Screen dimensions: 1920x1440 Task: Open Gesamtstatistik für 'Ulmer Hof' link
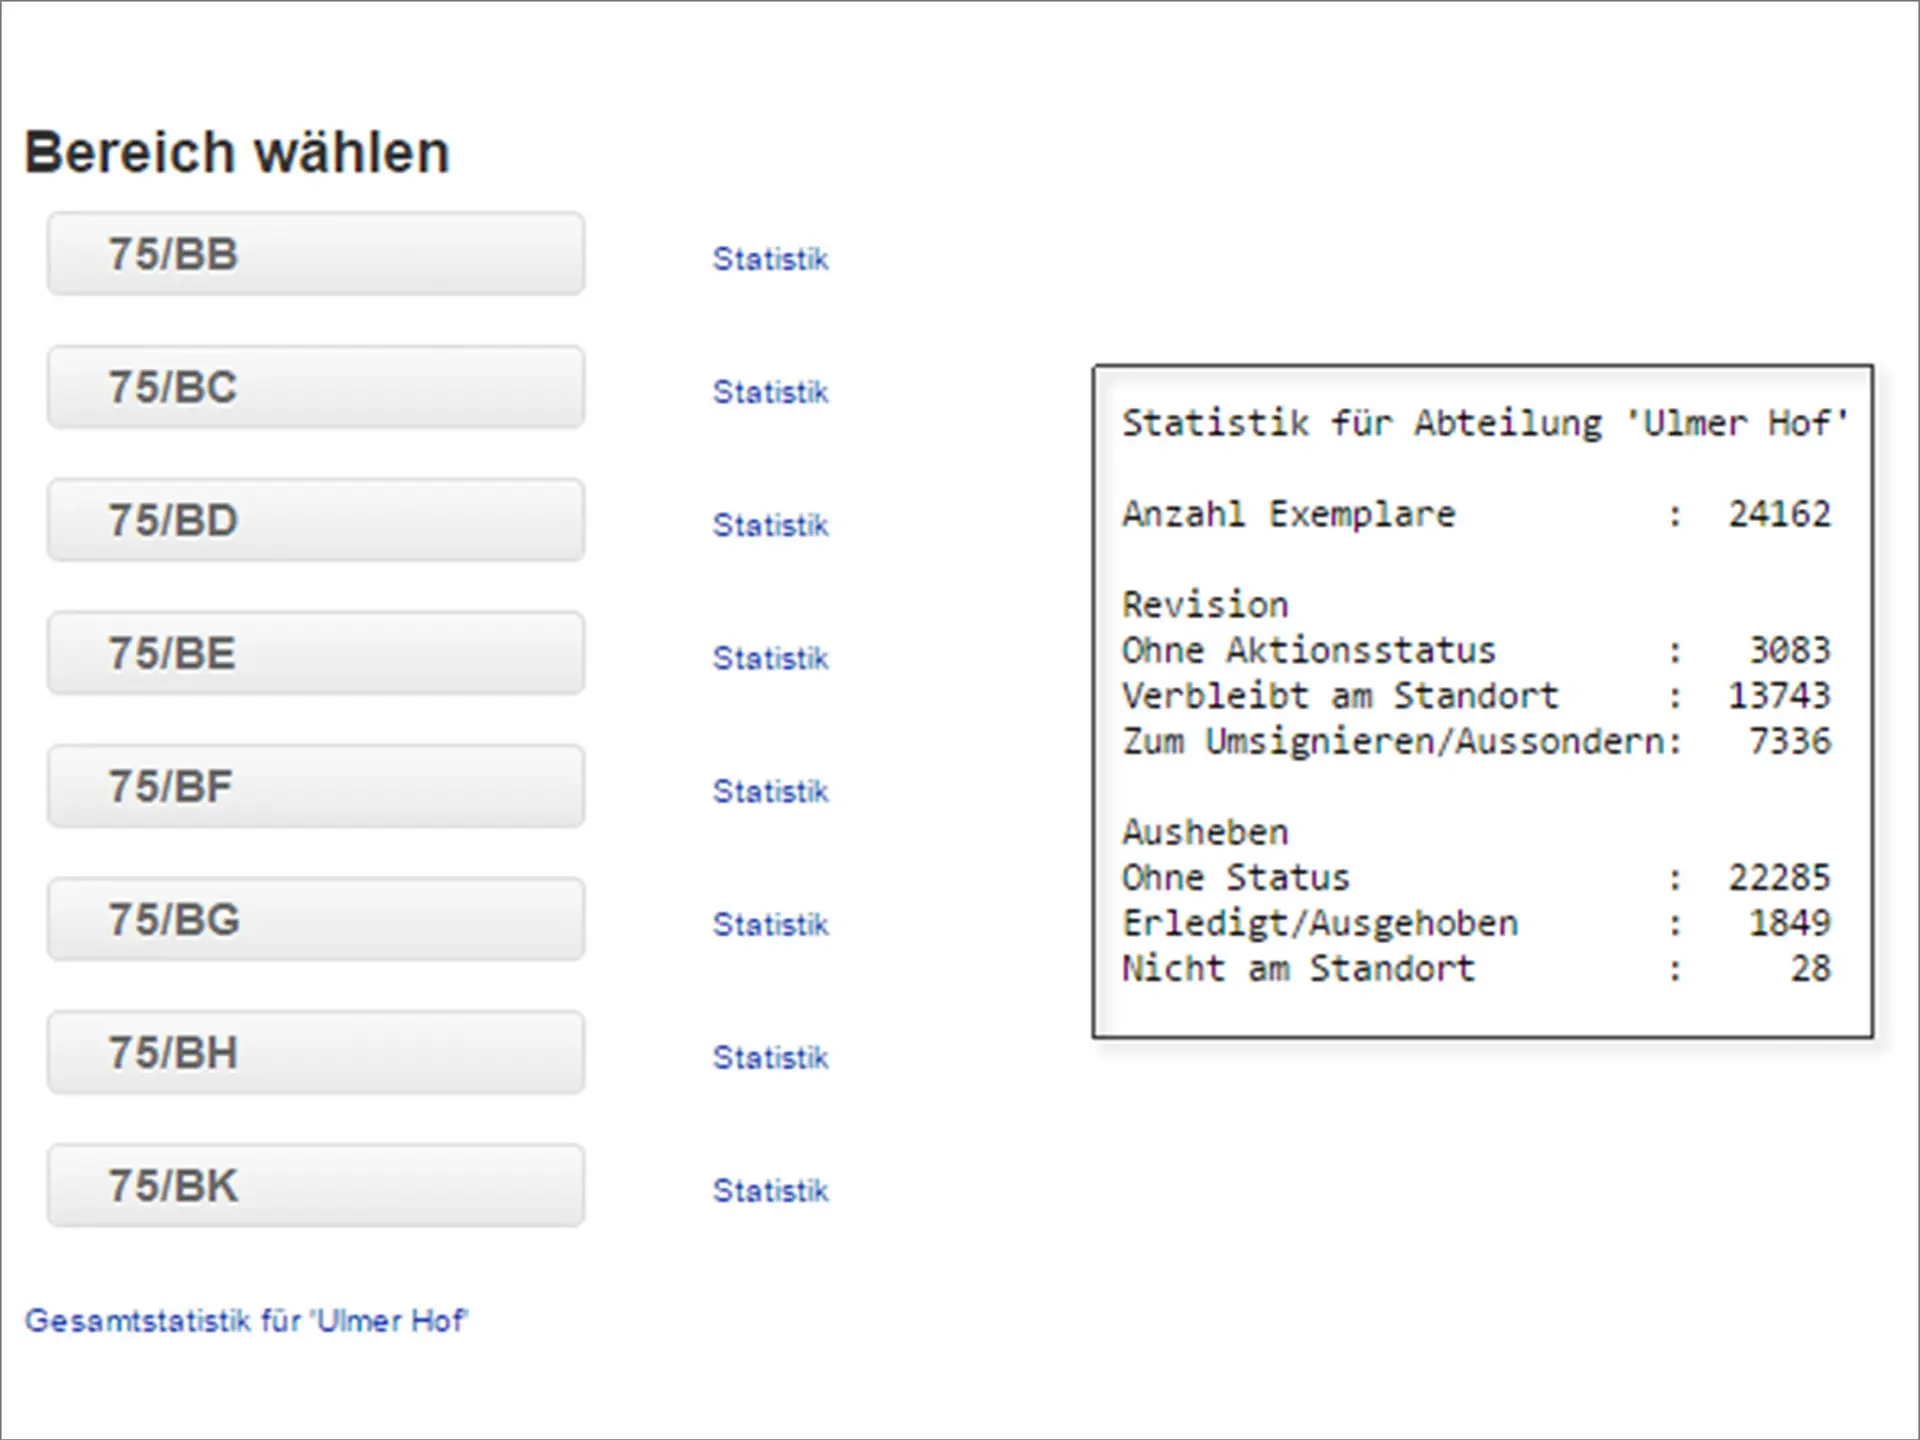point(246,1321)
